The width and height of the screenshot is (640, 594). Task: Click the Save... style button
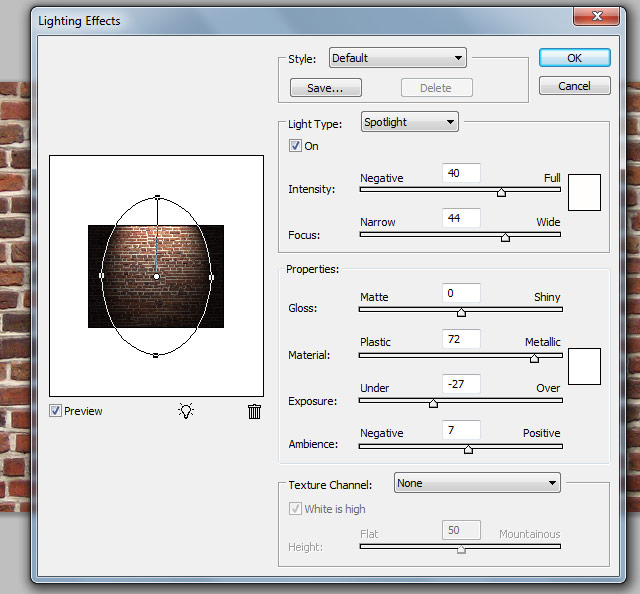click(x=325, y=88)
